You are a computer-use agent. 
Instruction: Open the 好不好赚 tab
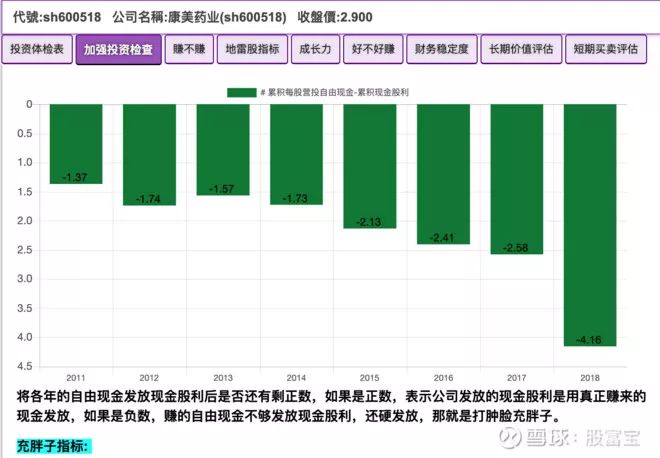pyautogui.click(x=373, y=49)
